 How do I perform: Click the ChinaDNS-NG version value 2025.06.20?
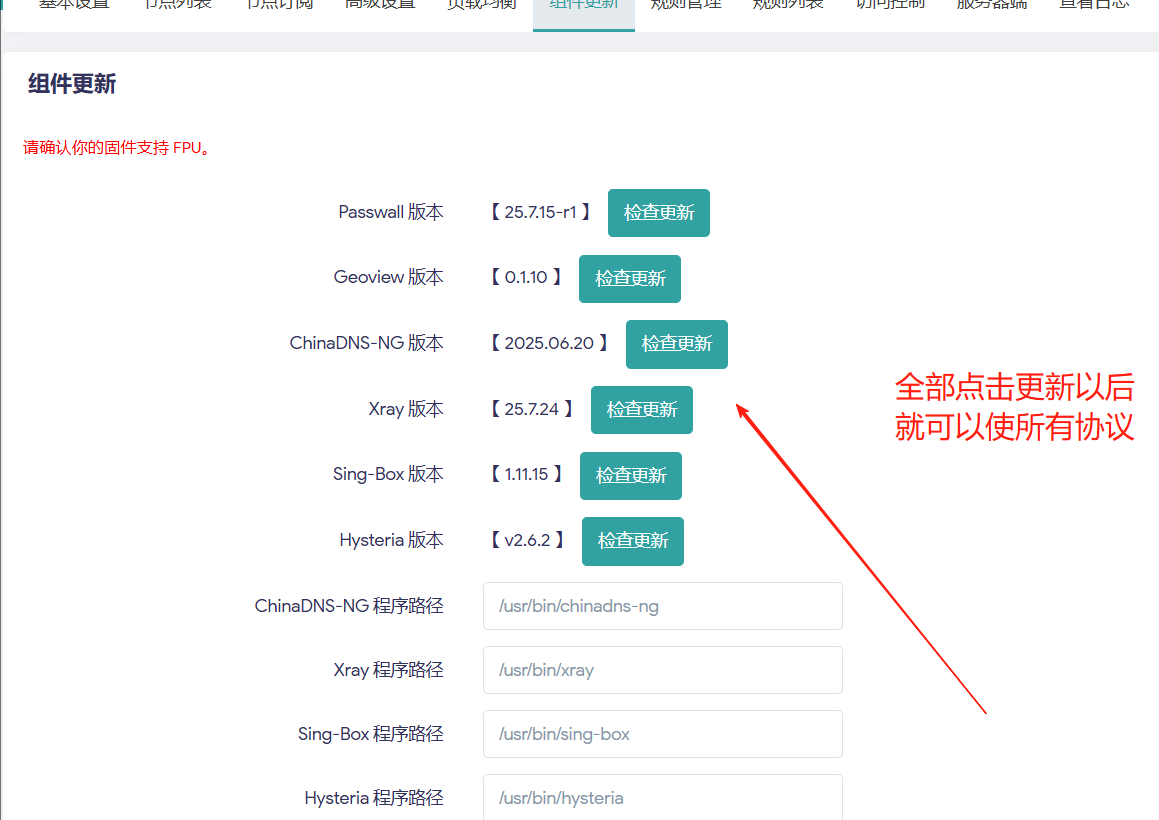click(x=549, y=343)
